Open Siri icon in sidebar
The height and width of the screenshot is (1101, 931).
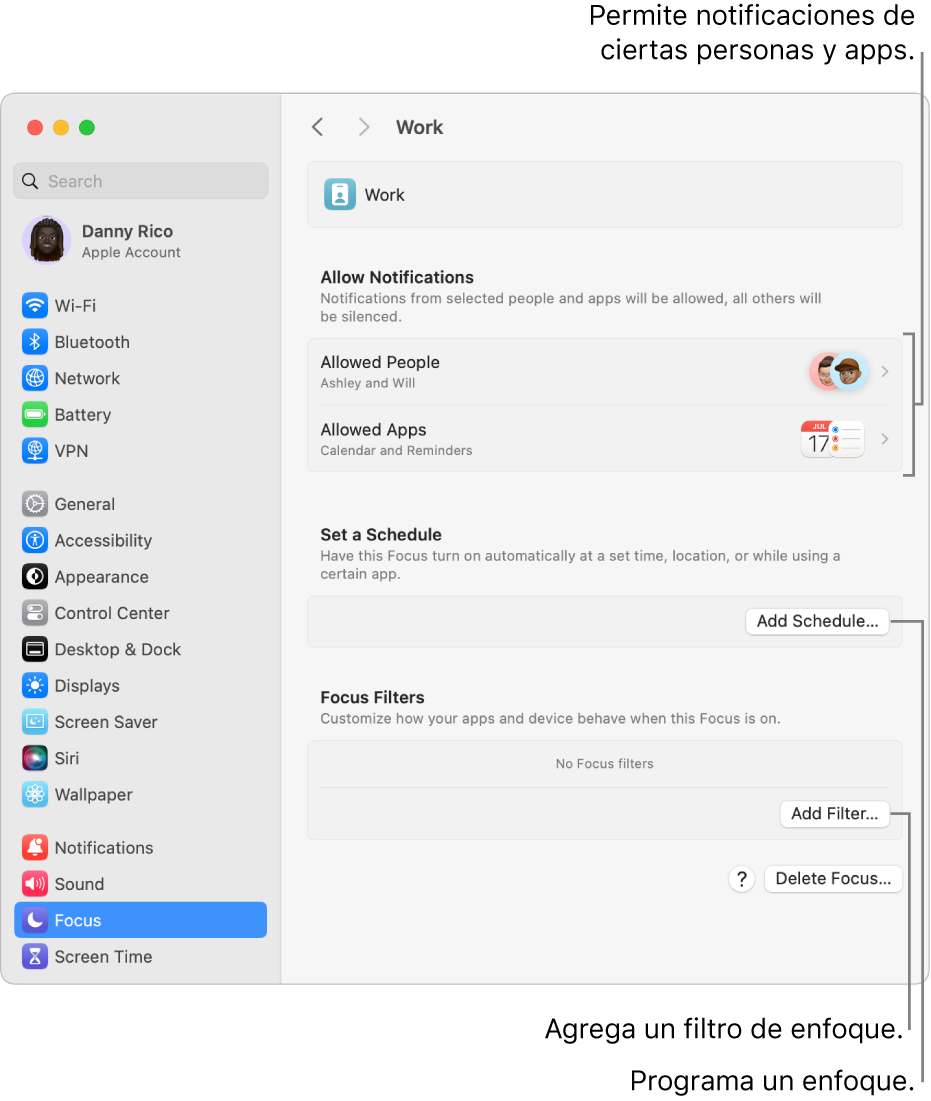(x=34, y=758)
